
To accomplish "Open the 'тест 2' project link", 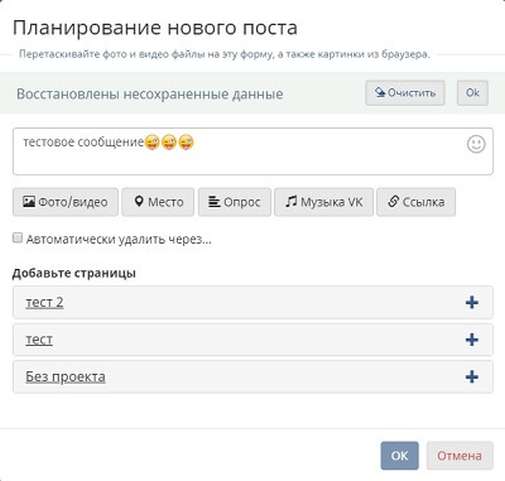I will click(x=44, y=302).
